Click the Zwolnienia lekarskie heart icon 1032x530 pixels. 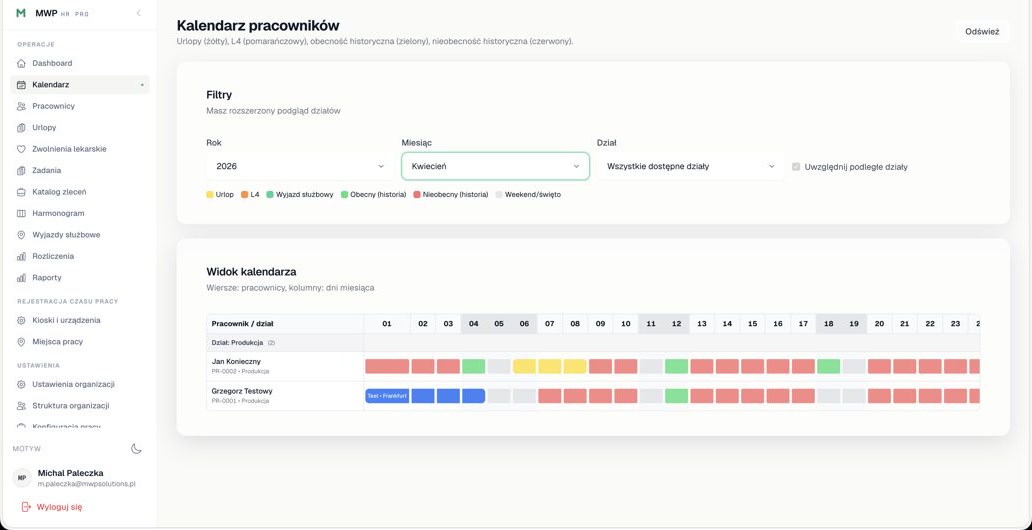[21, 149]
